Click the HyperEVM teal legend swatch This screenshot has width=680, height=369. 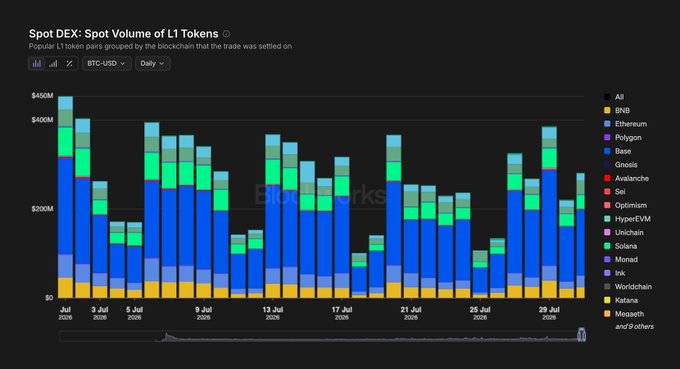pyautogui.click(x=607, y=219)
